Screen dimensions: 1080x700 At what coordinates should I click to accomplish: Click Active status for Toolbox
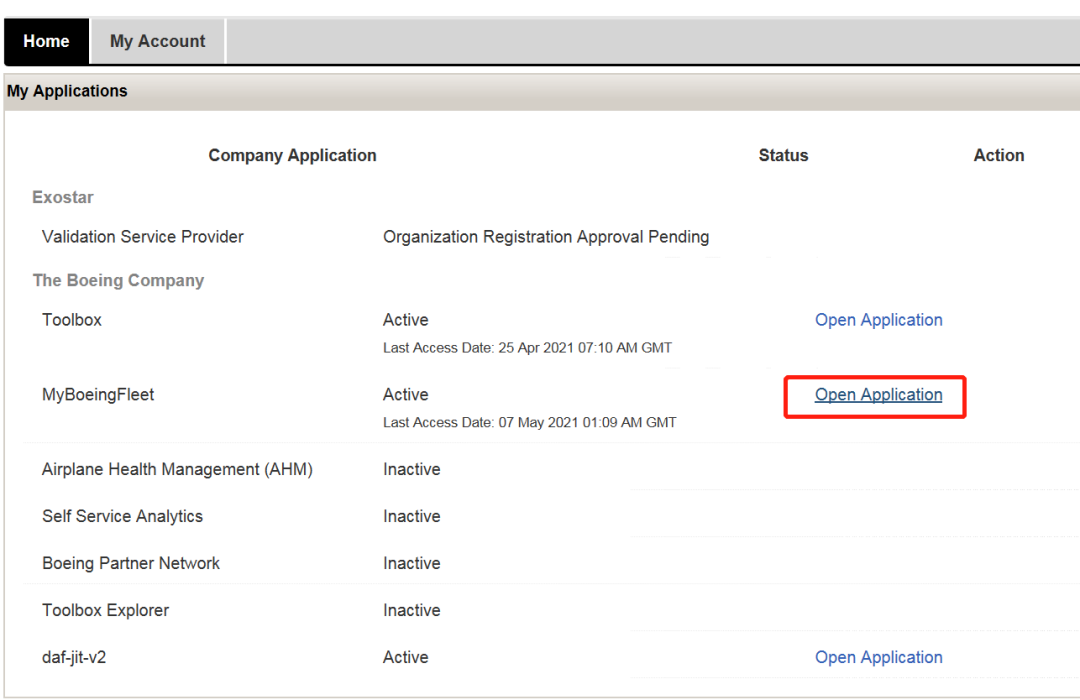pos(406,320)
